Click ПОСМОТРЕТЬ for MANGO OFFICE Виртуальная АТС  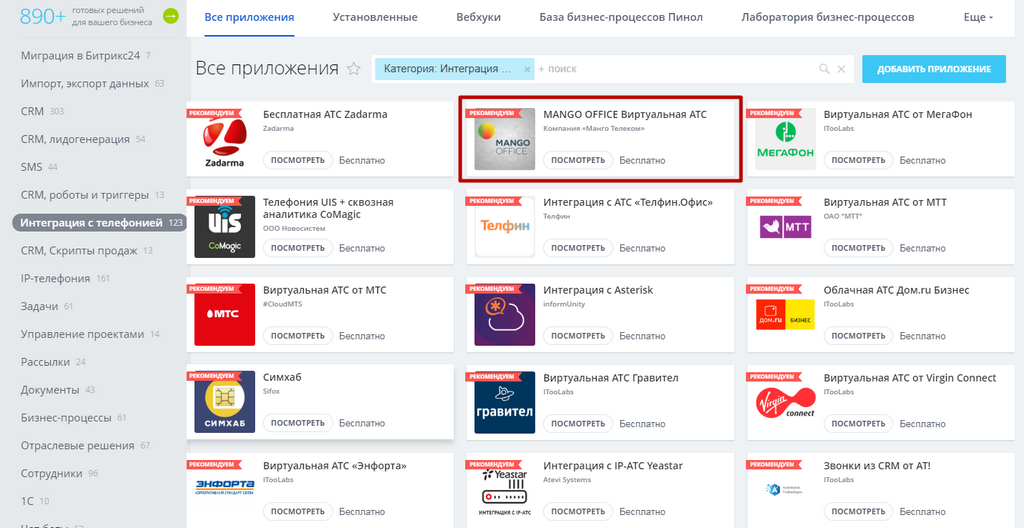pyautogui.click(x=578, y=160)
